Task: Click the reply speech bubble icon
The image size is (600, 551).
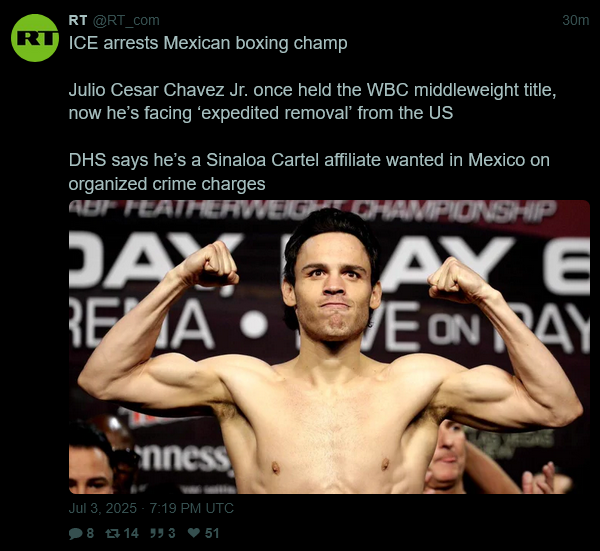Action: coord(75,533)
